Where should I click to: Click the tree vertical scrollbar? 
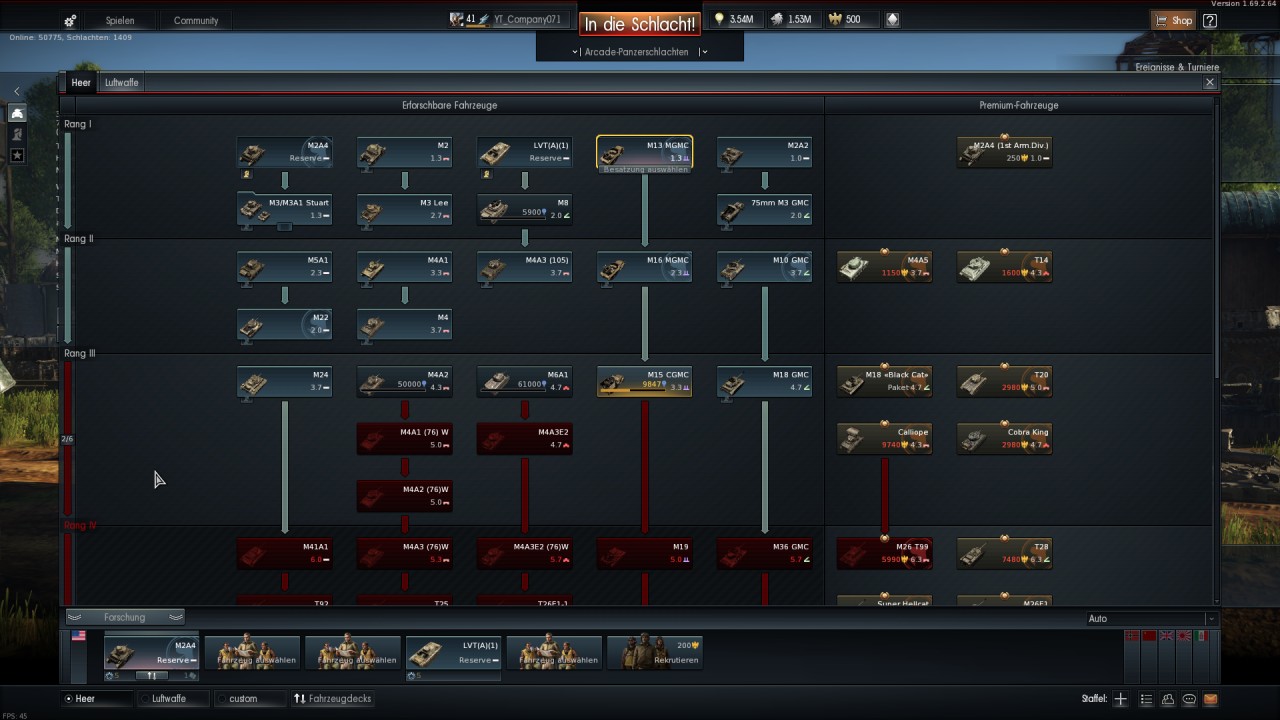(1217, 240)
